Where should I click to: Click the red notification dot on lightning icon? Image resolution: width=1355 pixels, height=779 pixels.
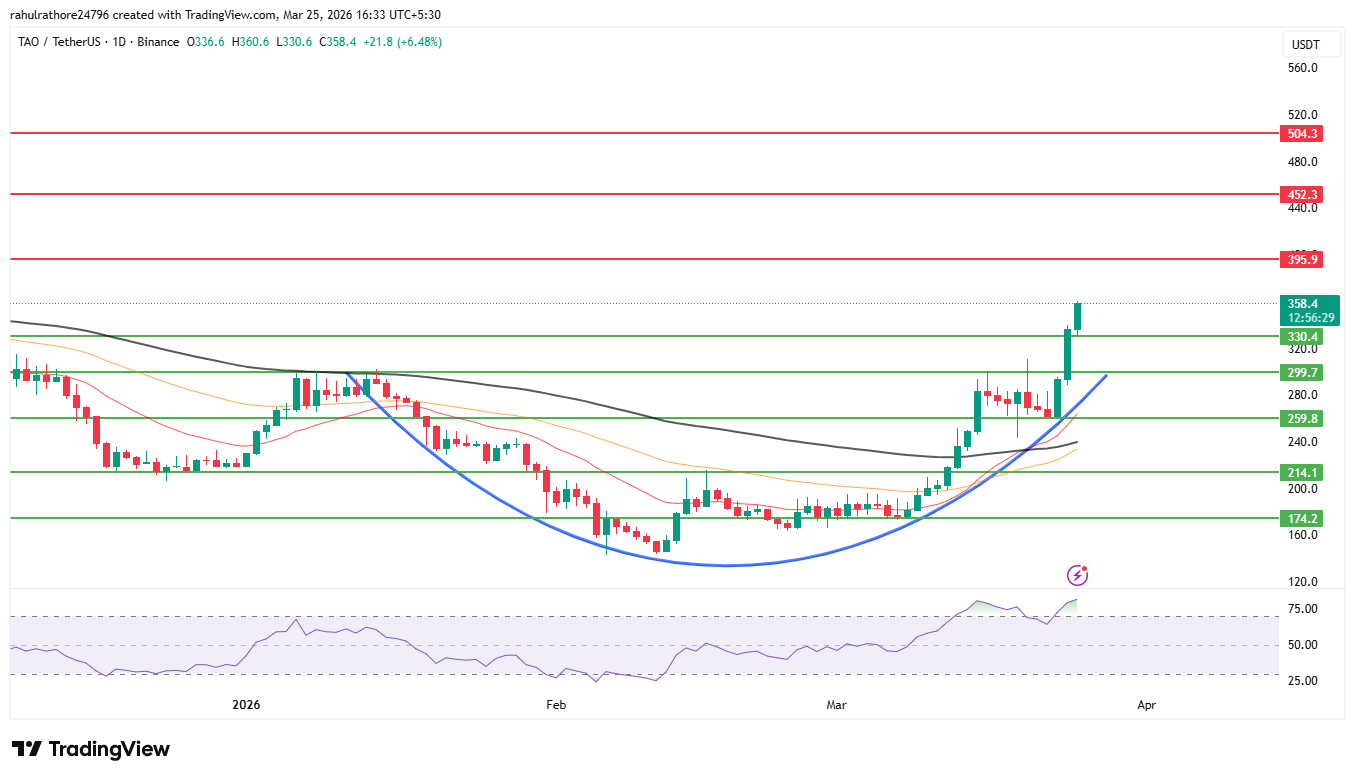[1086, 566]
